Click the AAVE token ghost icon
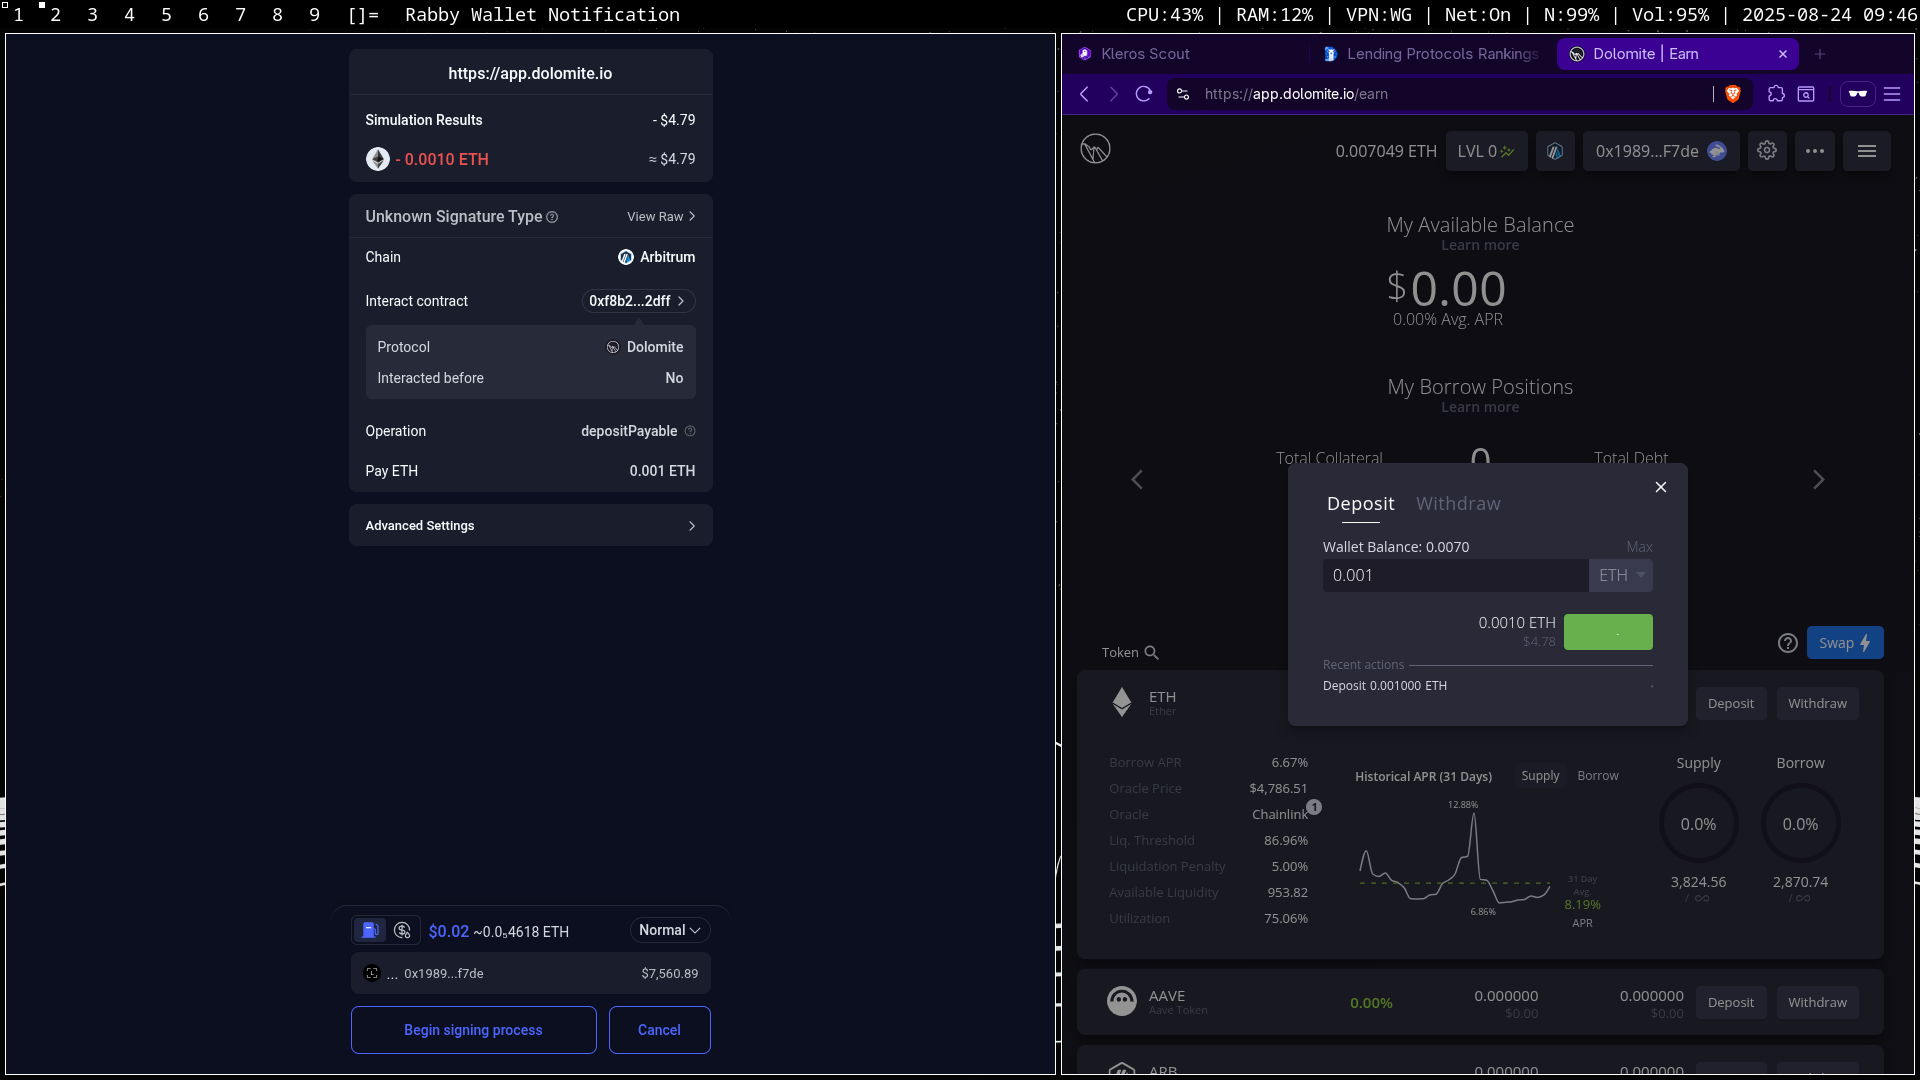This screenshot has height=1080, width=1920. (1122, 1001)
